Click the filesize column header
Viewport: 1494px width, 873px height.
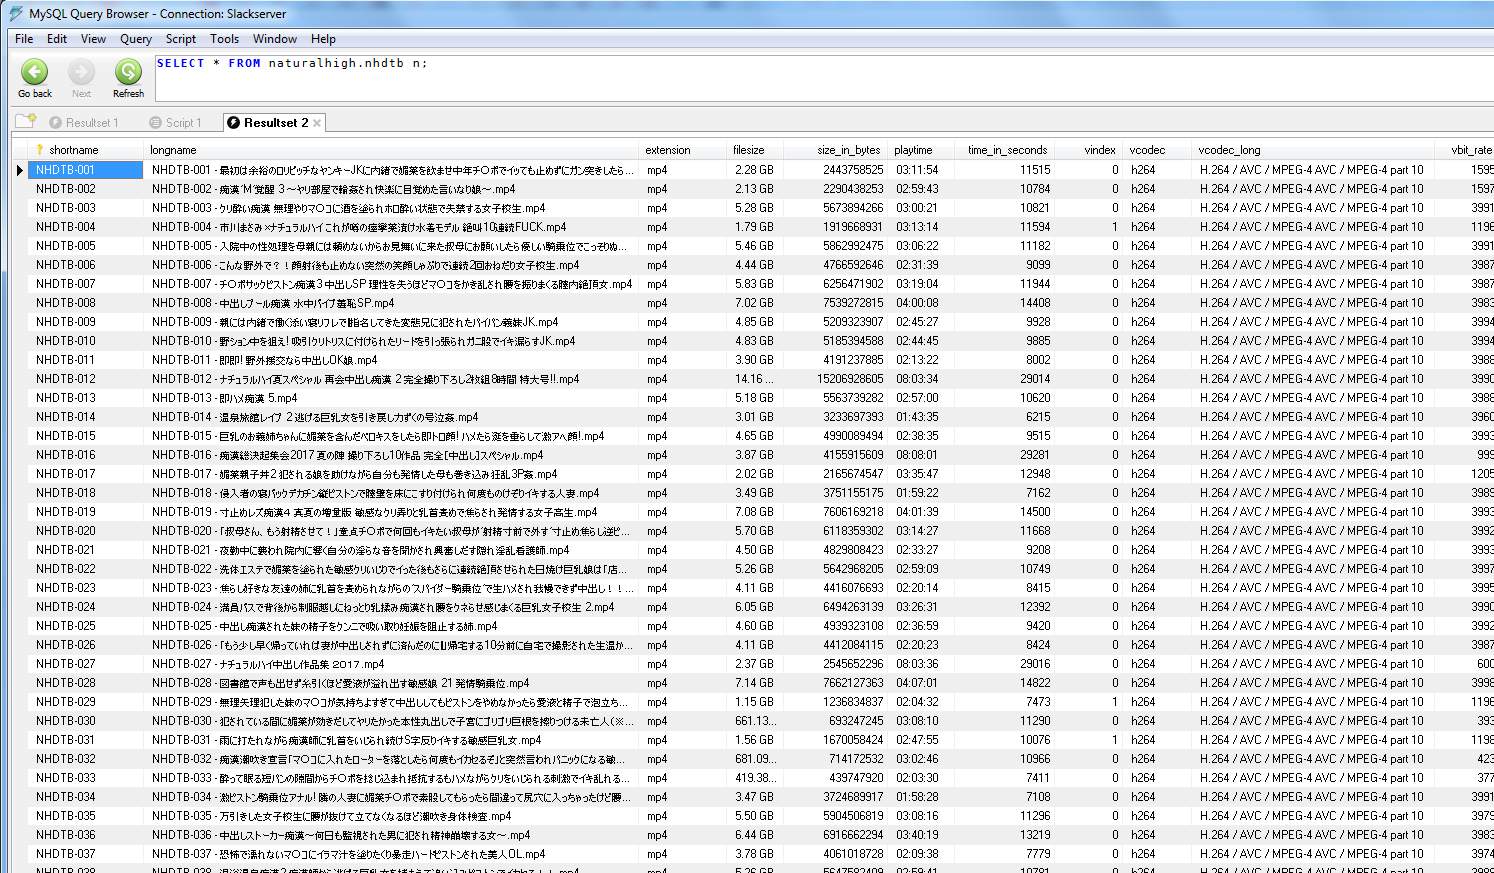[x=748, y=150]
